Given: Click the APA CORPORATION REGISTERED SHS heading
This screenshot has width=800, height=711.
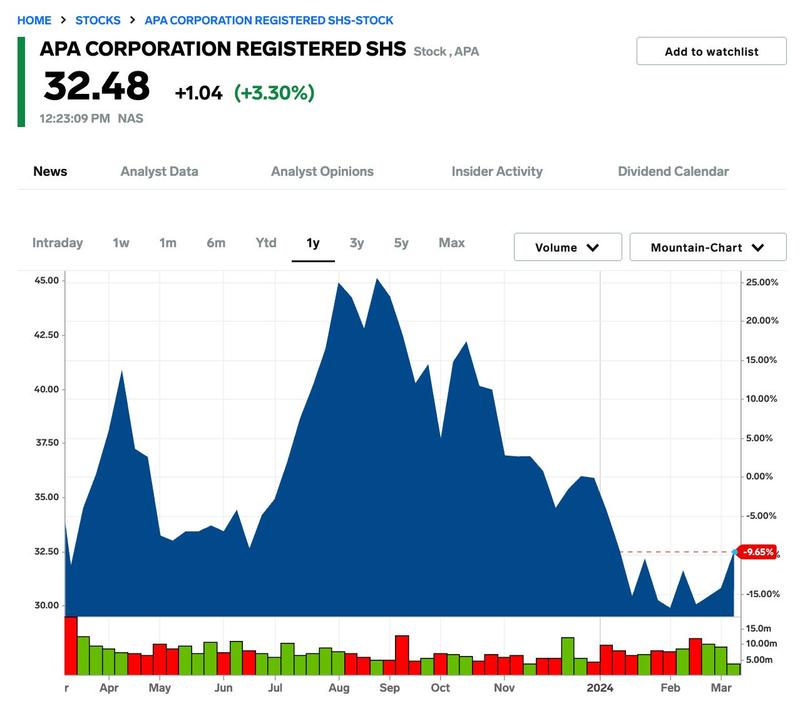Looking at the screenshot, I should (223, 49).
